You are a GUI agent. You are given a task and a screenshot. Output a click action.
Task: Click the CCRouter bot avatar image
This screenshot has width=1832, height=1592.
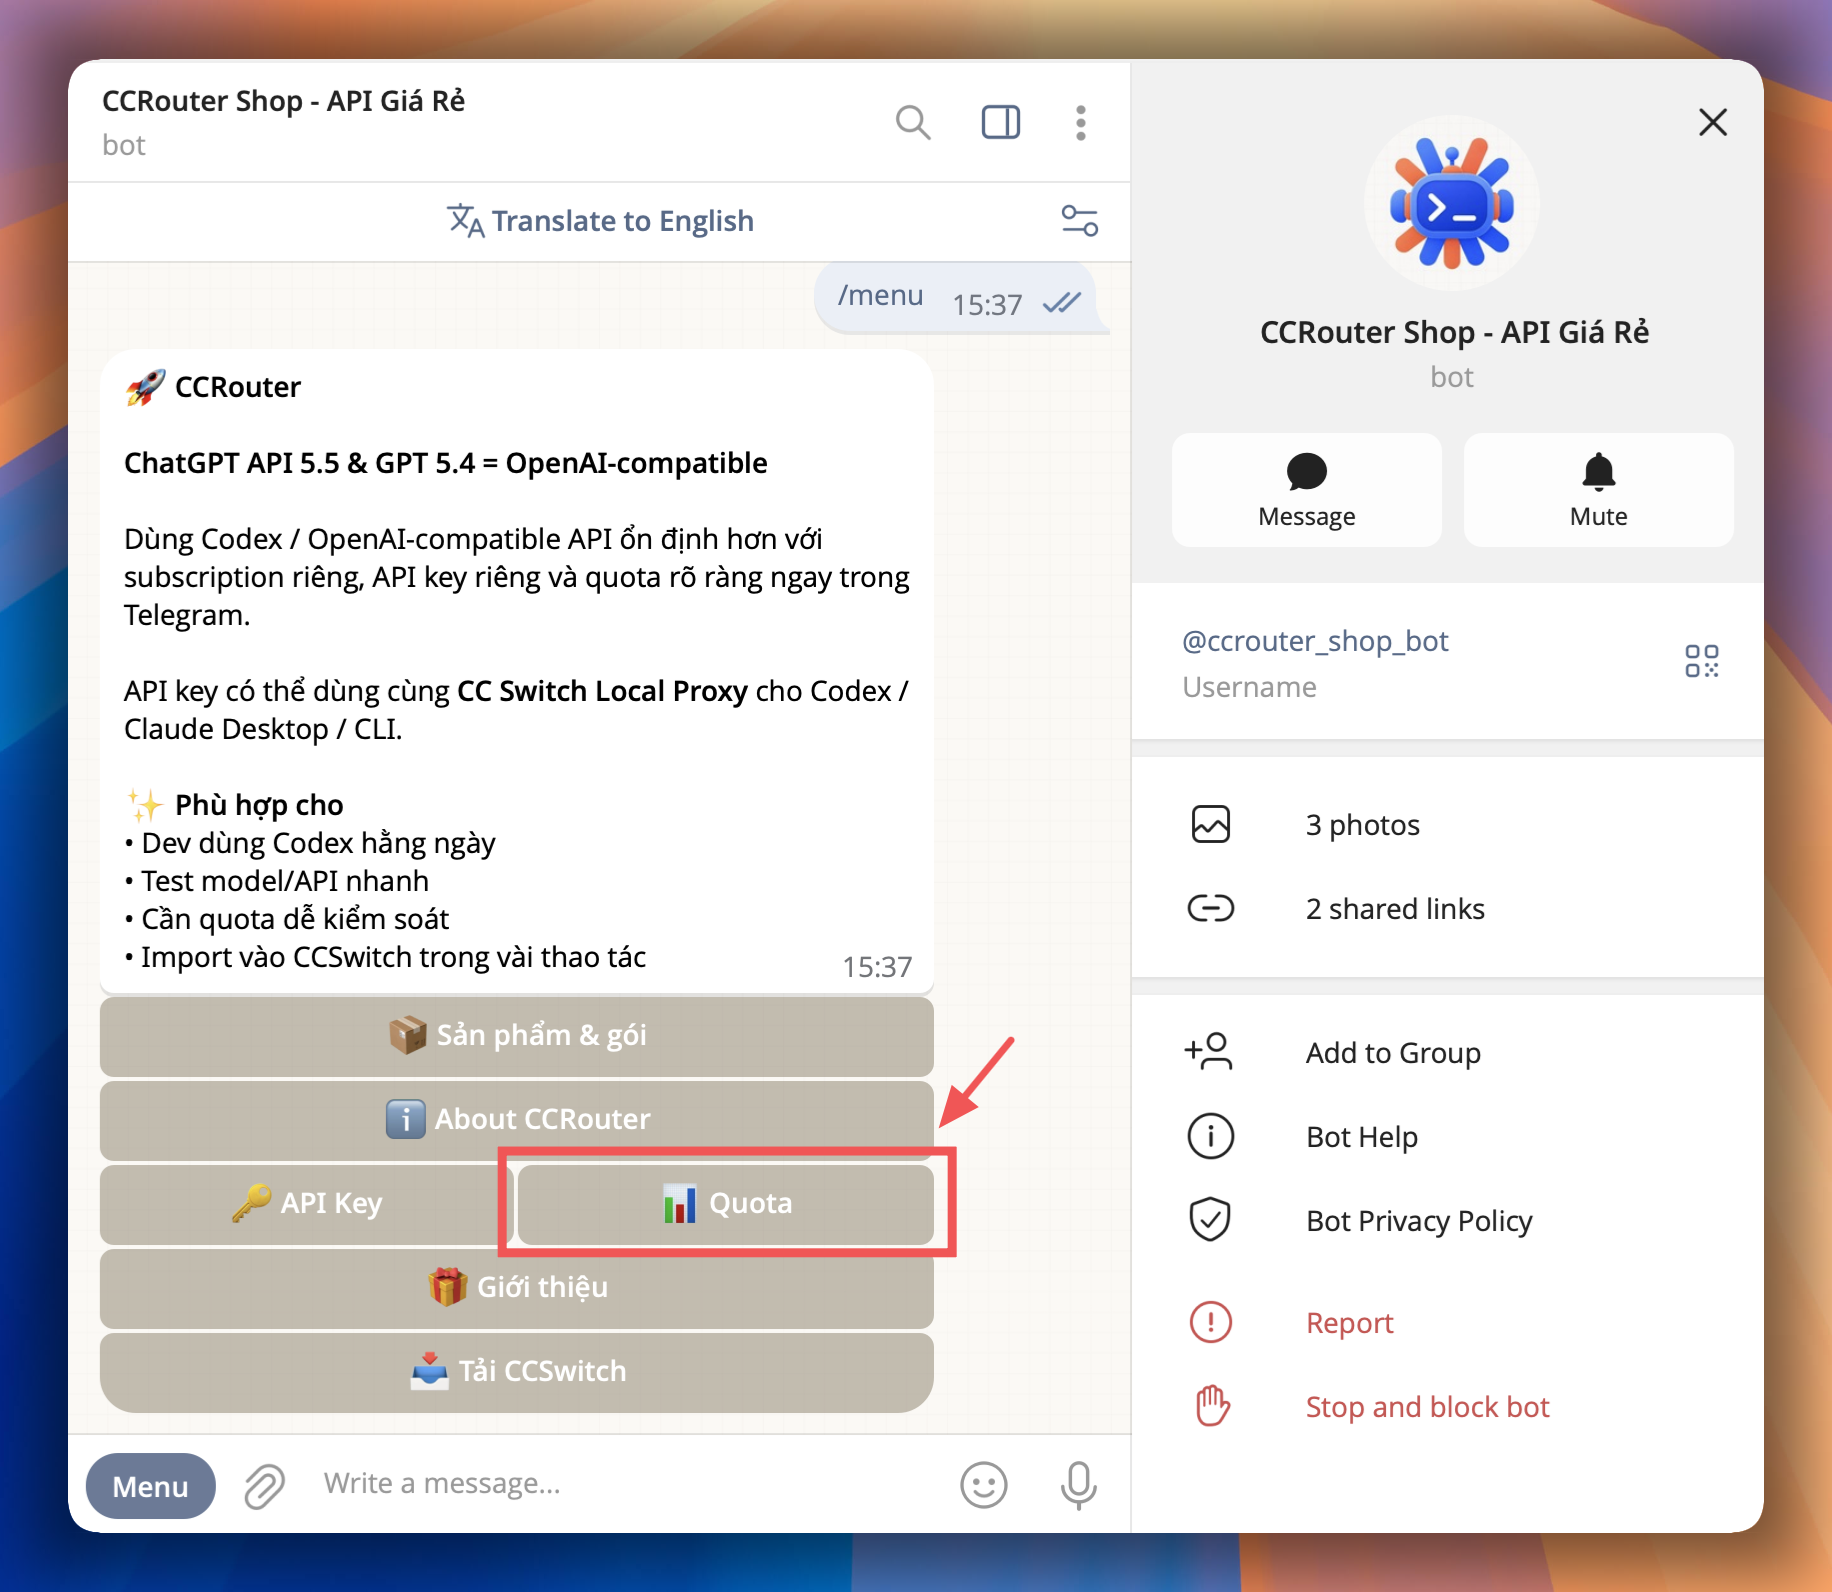click(x=1452, y=203)
